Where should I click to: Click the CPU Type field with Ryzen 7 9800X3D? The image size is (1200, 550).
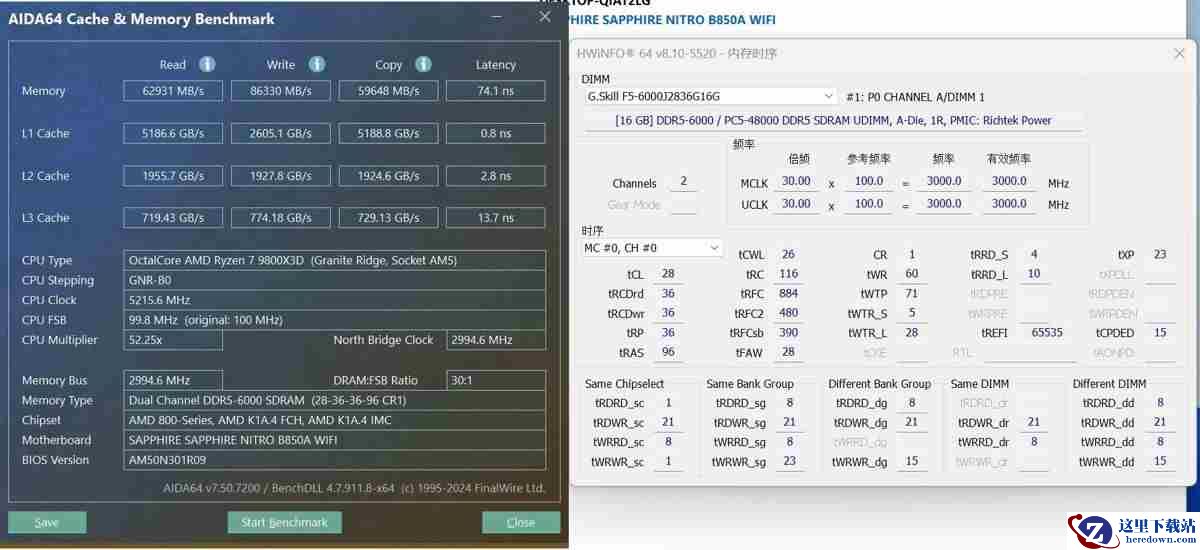[336, 260]
